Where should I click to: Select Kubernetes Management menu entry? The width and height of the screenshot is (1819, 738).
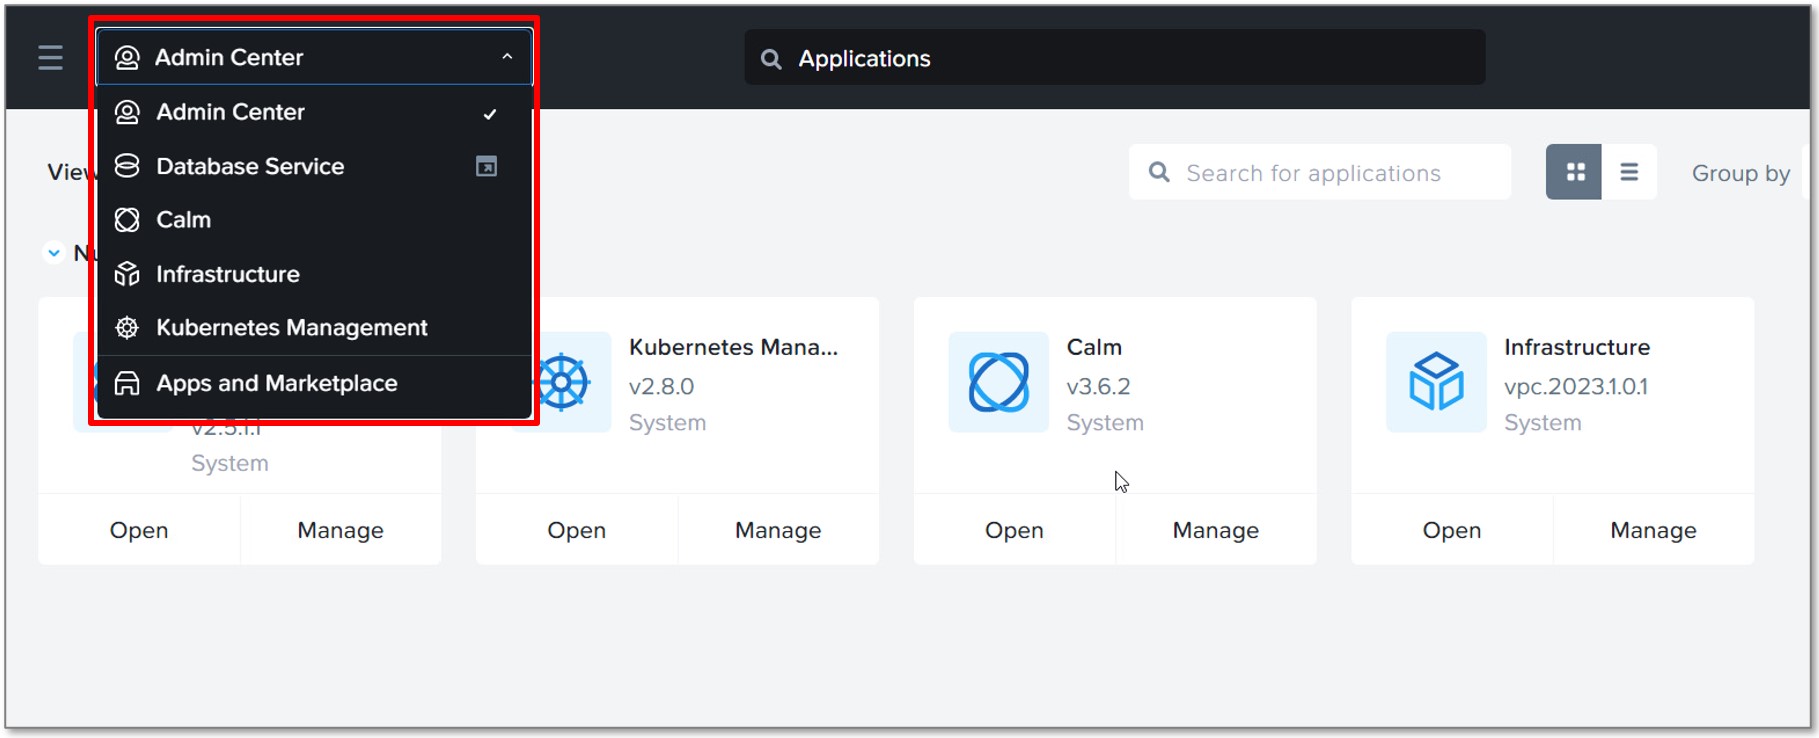314,328
